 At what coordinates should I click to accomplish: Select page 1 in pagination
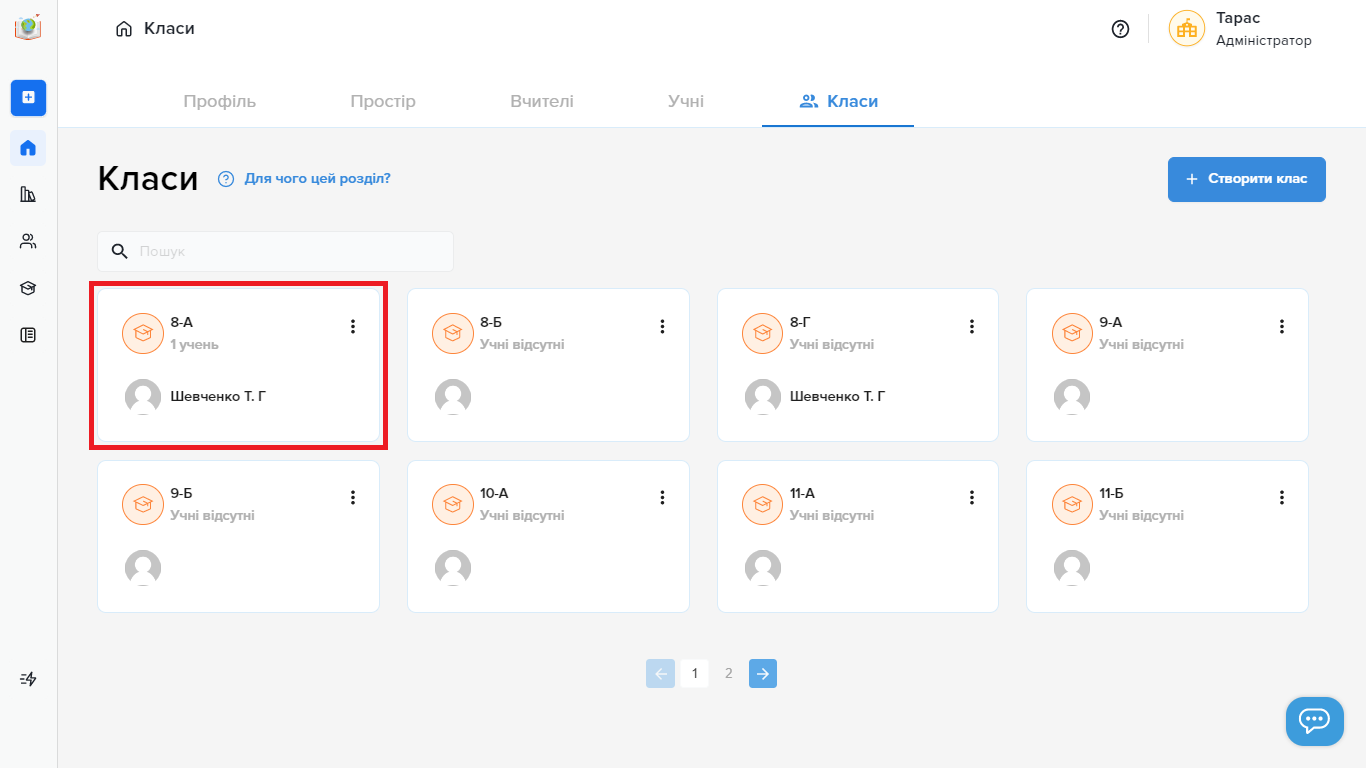(695, 674)
